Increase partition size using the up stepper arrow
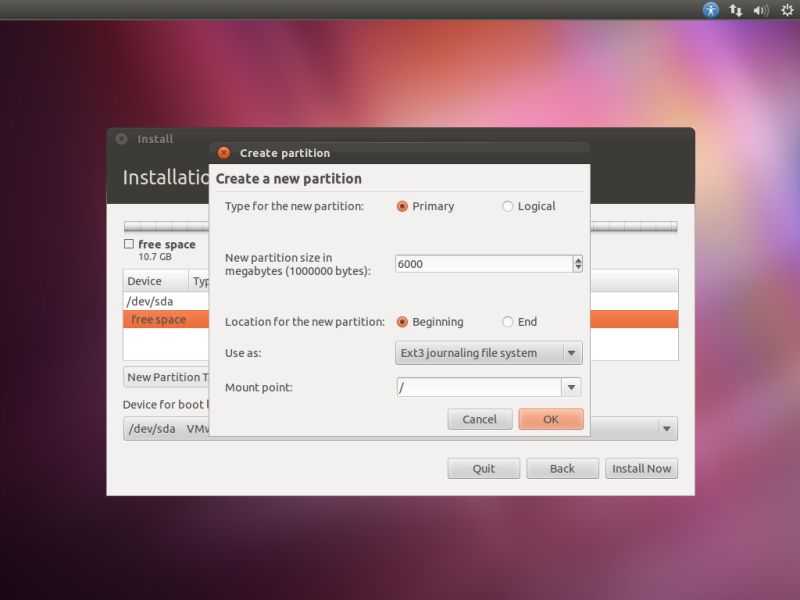 coord(578,258)
